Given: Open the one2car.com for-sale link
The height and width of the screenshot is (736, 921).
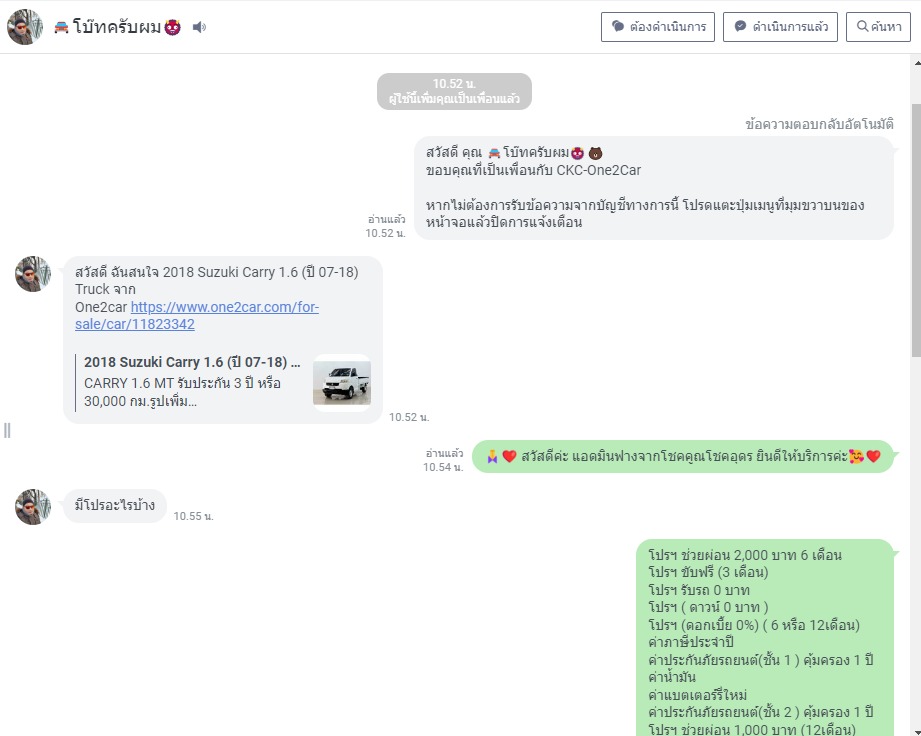Looking at the screenshot, I should click(197, 315).
